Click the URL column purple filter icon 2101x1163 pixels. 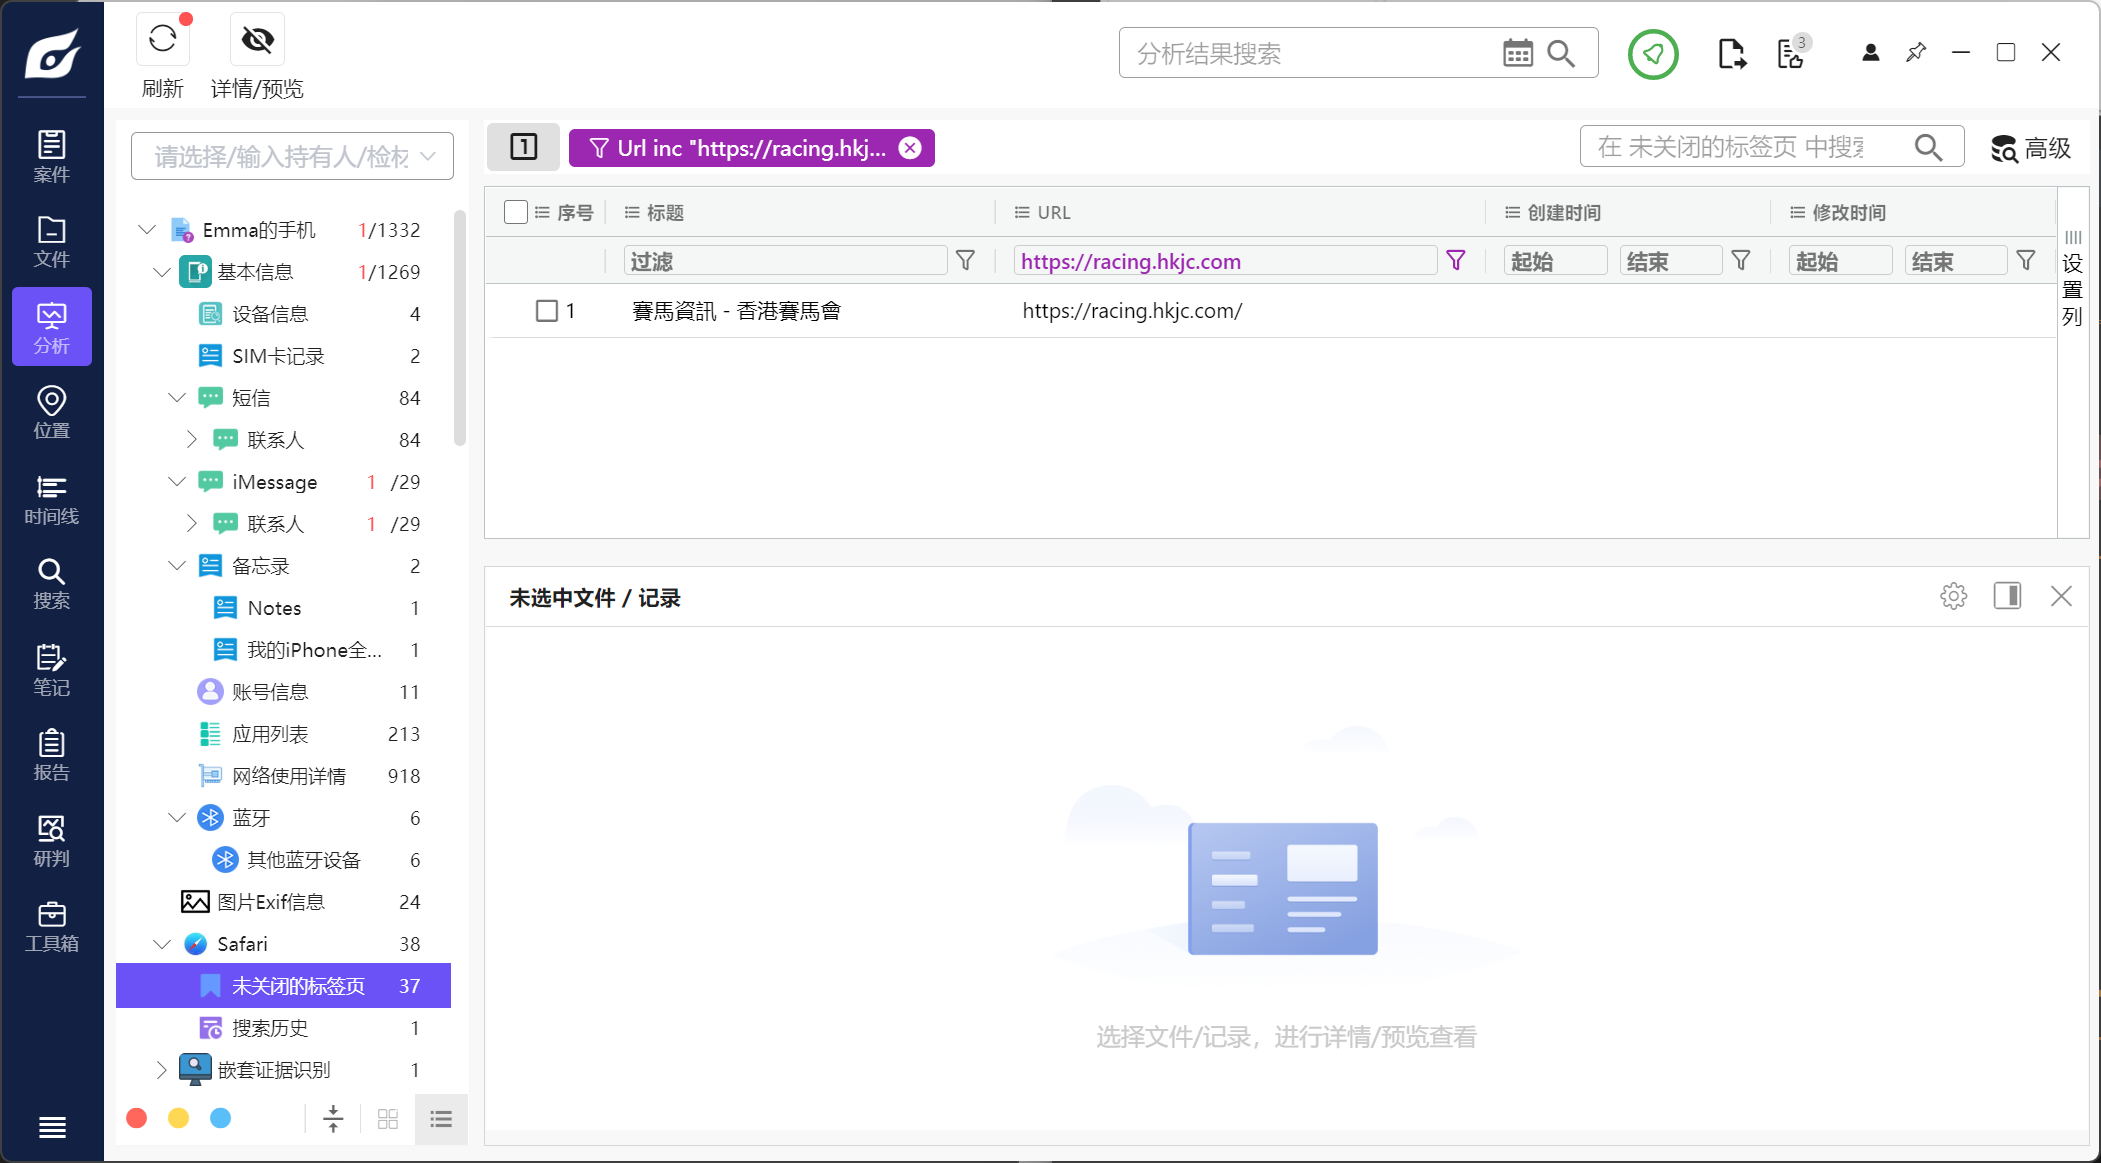[x=1456, y=261]
